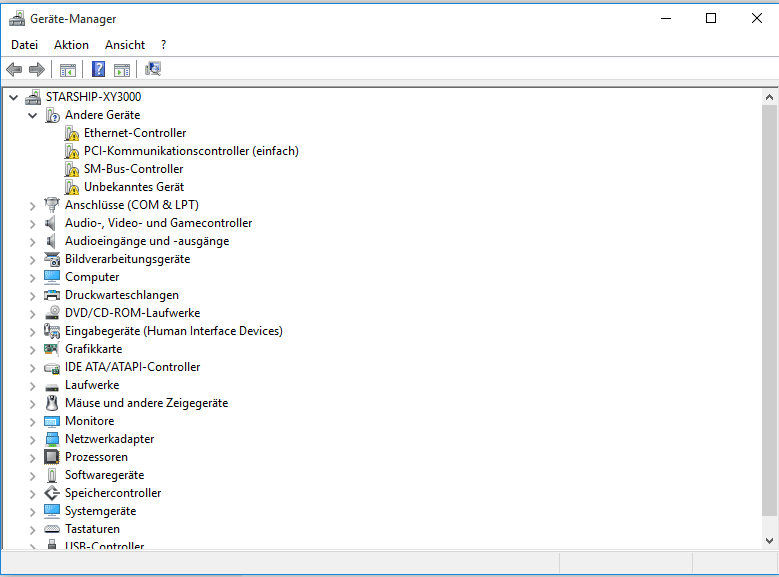Expand Eingabegeräte (Human Interface Devices)
Viewport: 779px width, 577px height.
(x=33, y=332)
